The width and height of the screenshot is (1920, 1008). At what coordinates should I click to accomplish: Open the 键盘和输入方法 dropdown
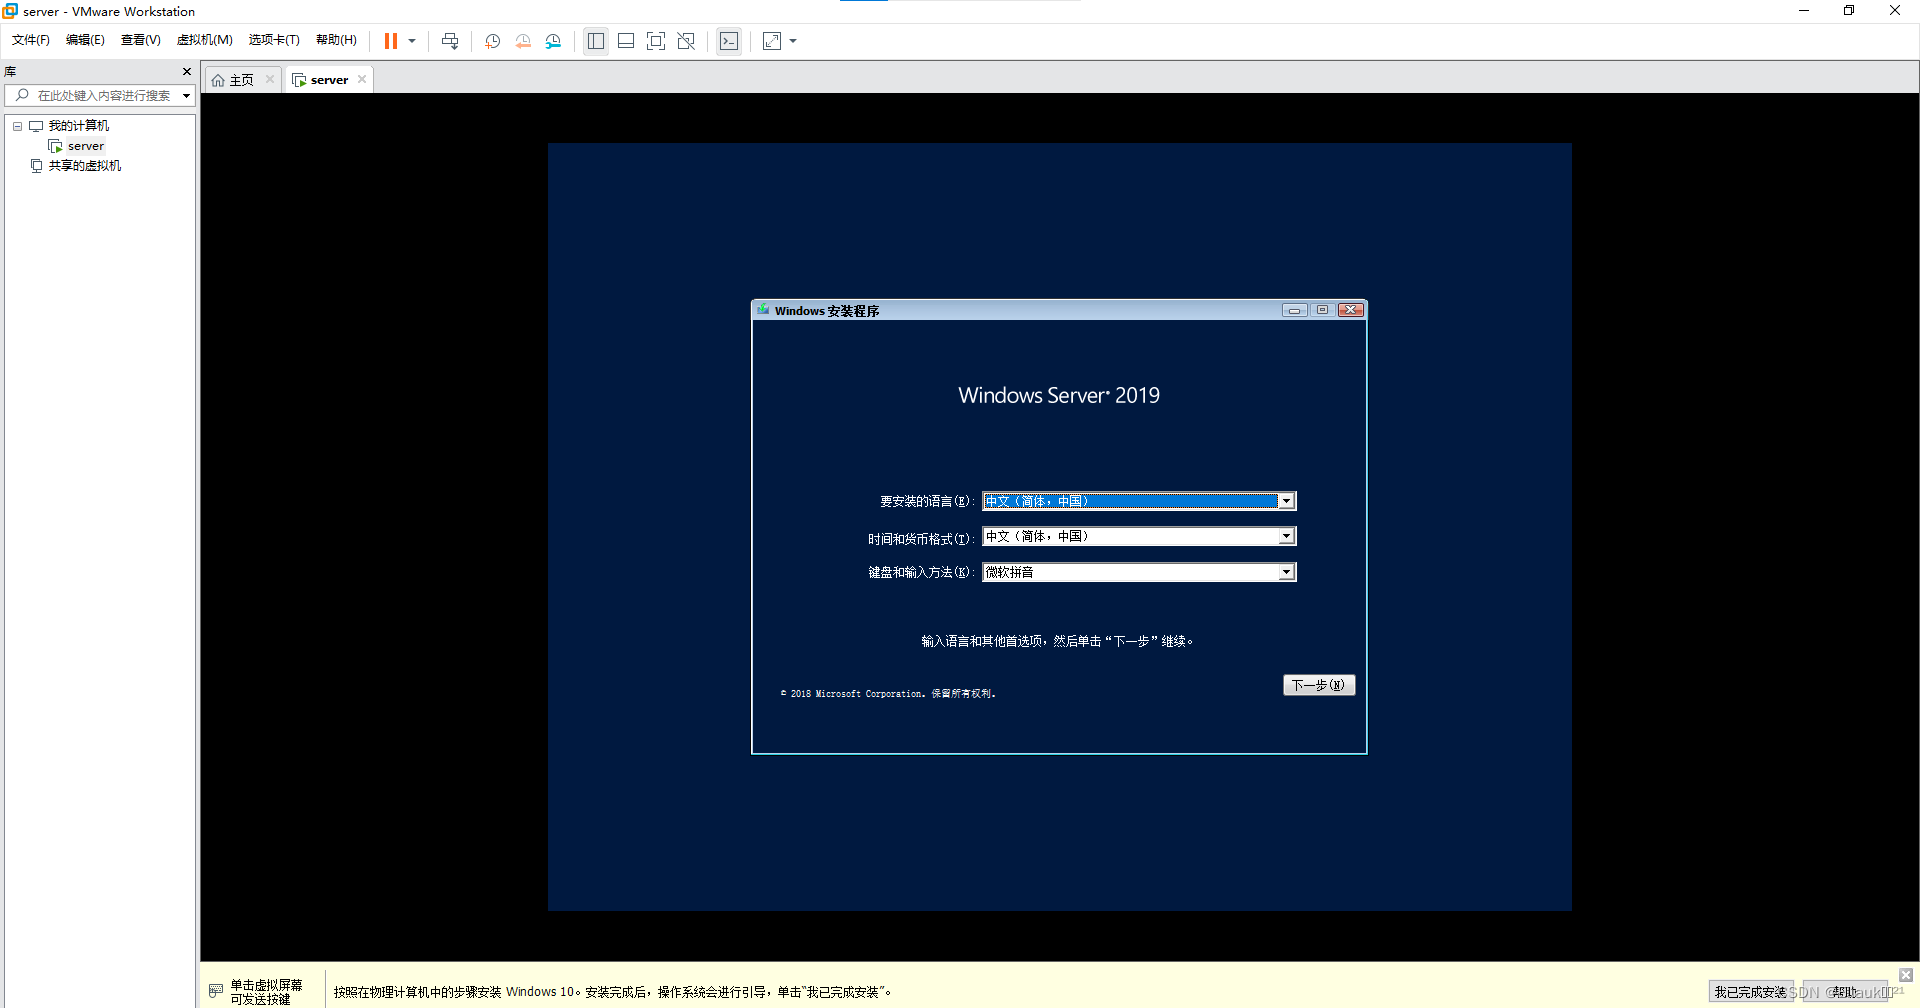[x=1286, y=571]
